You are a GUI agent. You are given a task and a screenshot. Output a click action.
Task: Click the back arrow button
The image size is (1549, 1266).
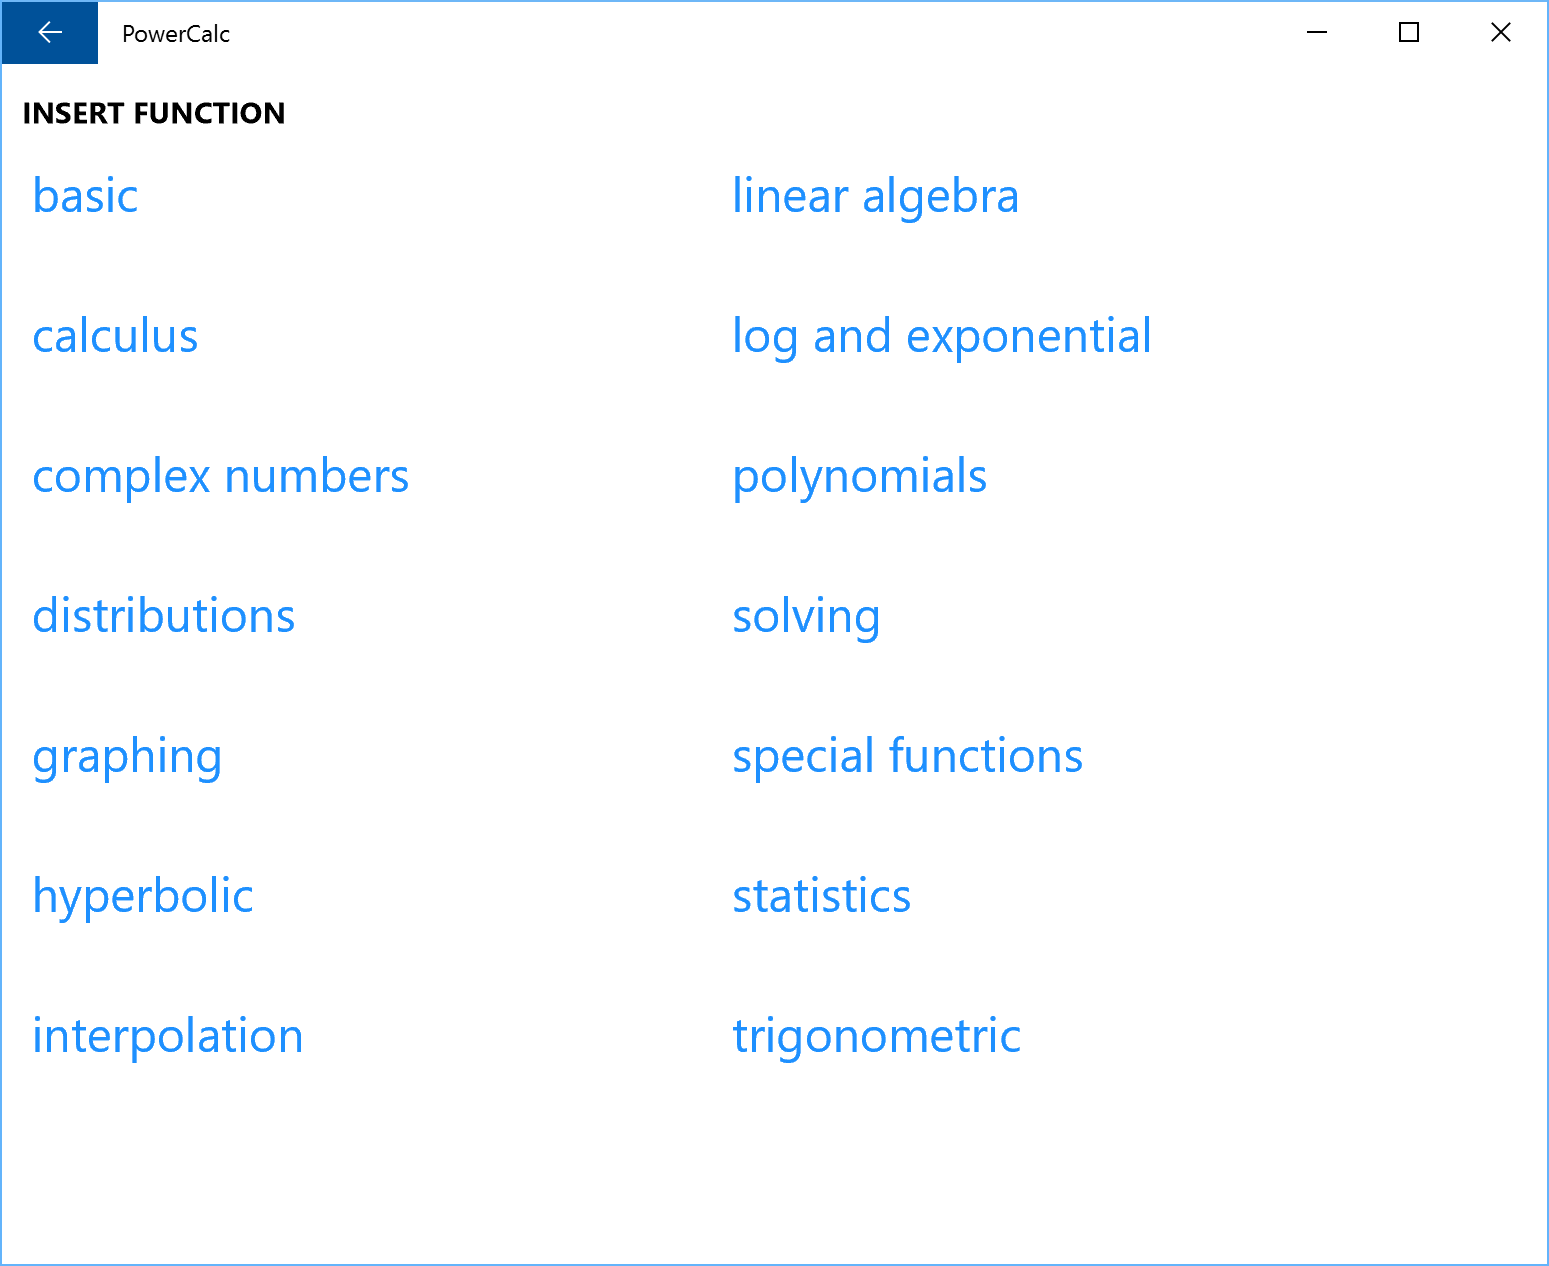point(49,33)
